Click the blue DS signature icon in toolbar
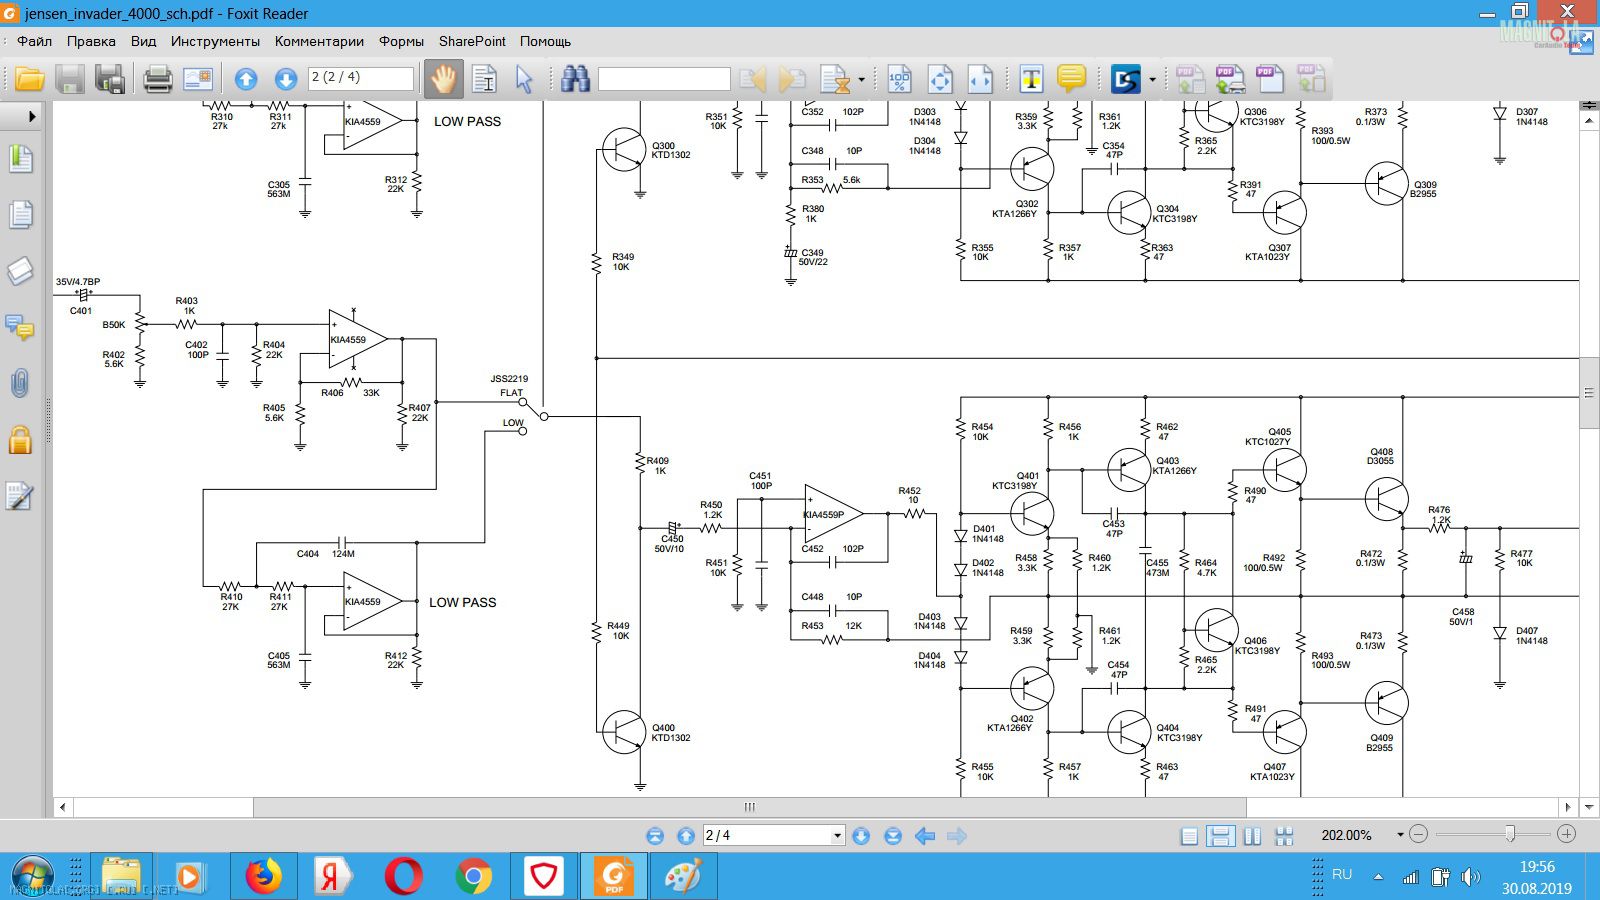 coord(1126,79)
